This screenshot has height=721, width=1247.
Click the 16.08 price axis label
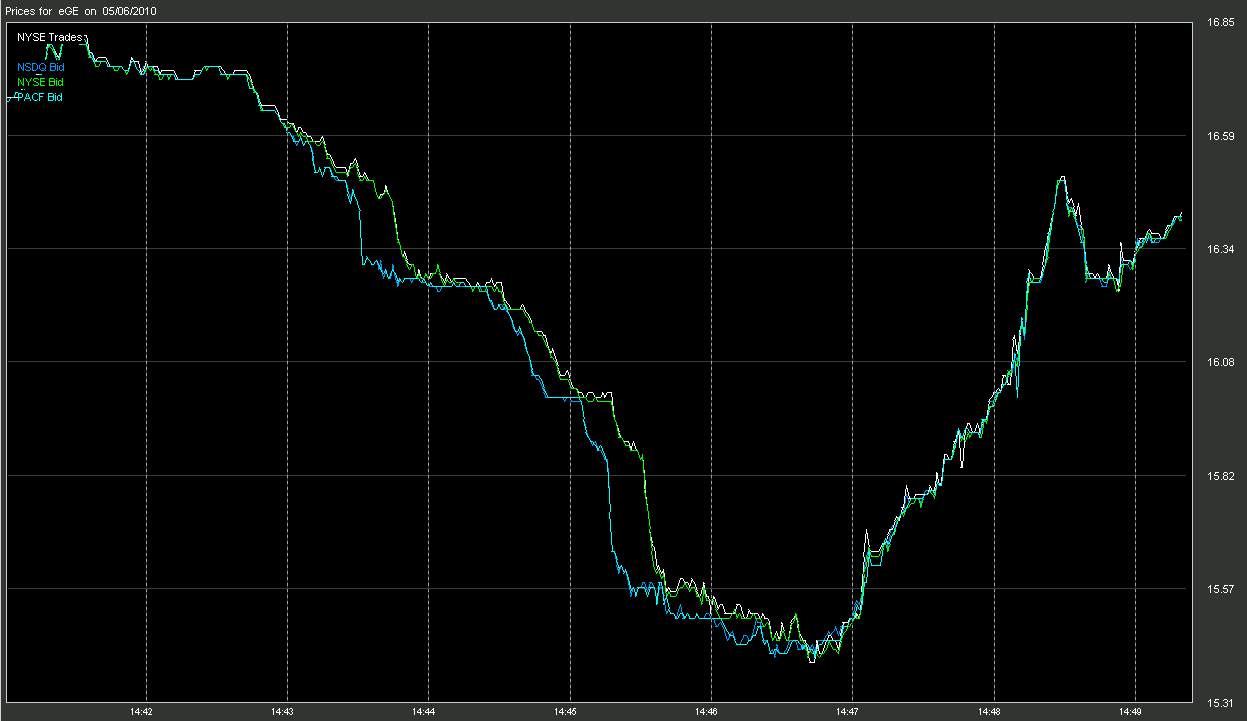point(1219,362)
